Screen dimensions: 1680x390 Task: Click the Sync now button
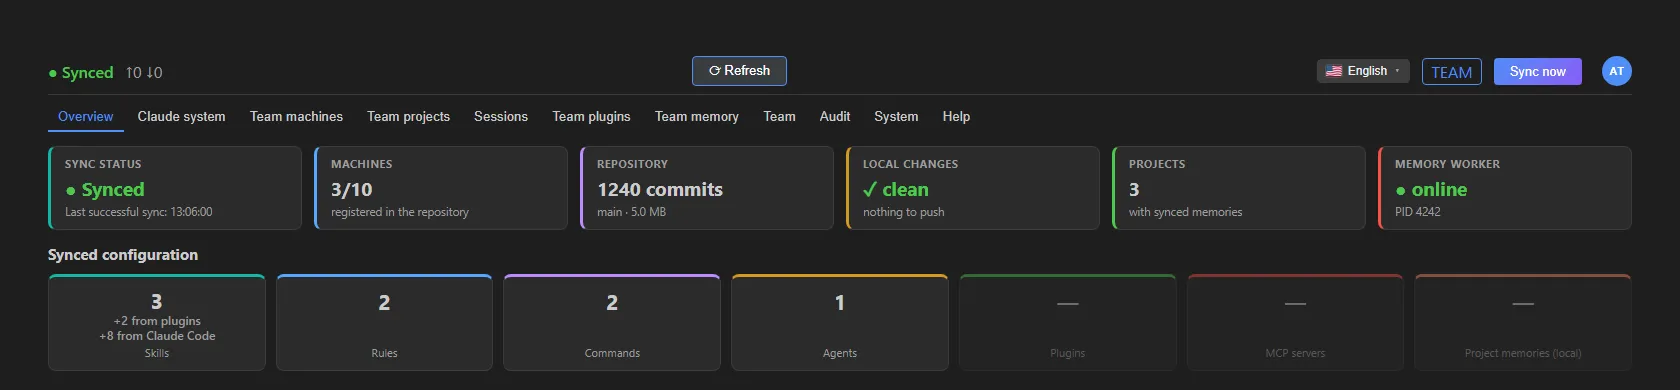(x=1537, y=72)
